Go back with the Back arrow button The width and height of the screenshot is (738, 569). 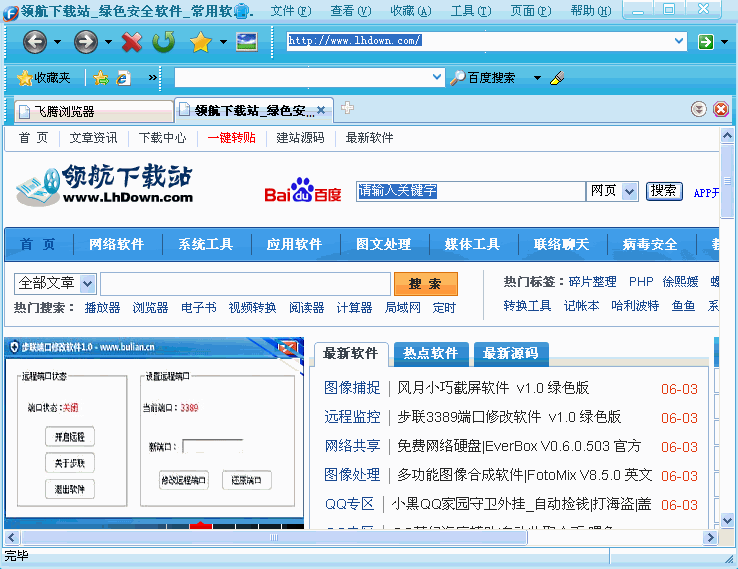click(35, 42)
